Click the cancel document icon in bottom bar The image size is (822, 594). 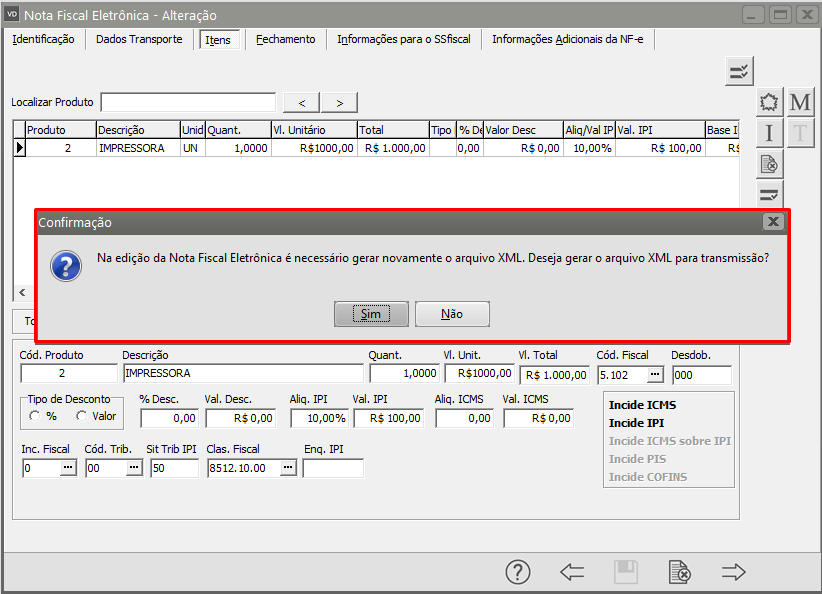pyautogui.click(x=680, y=572)
